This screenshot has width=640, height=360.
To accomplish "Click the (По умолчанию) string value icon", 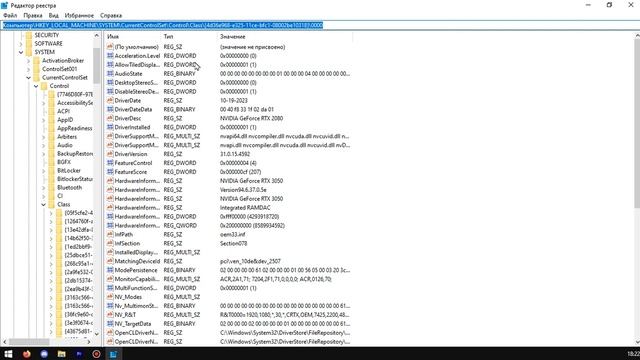I will [110, 47].
